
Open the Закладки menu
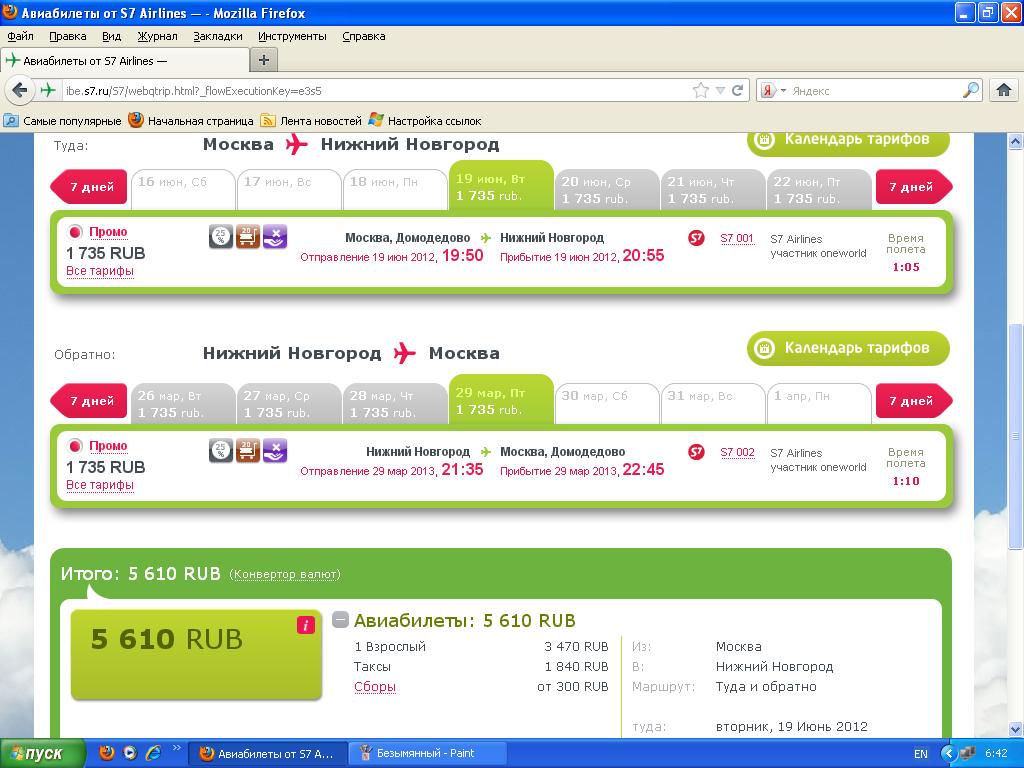217,36
